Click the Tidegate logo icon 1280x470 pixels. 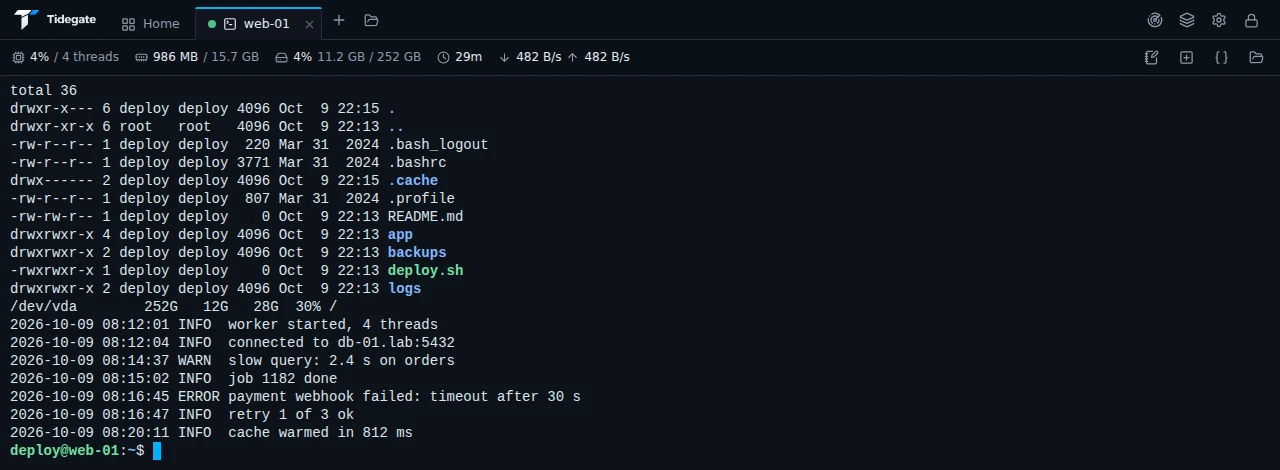pos(26,20)
